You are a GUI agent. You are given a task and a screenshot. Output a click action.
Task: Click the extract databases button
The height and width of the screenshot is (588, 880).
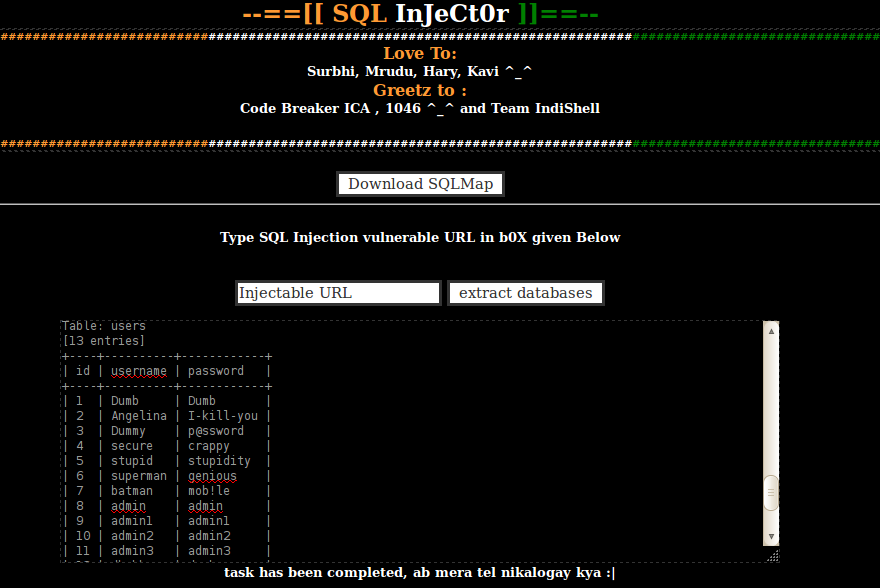click(x=525, y=293)
